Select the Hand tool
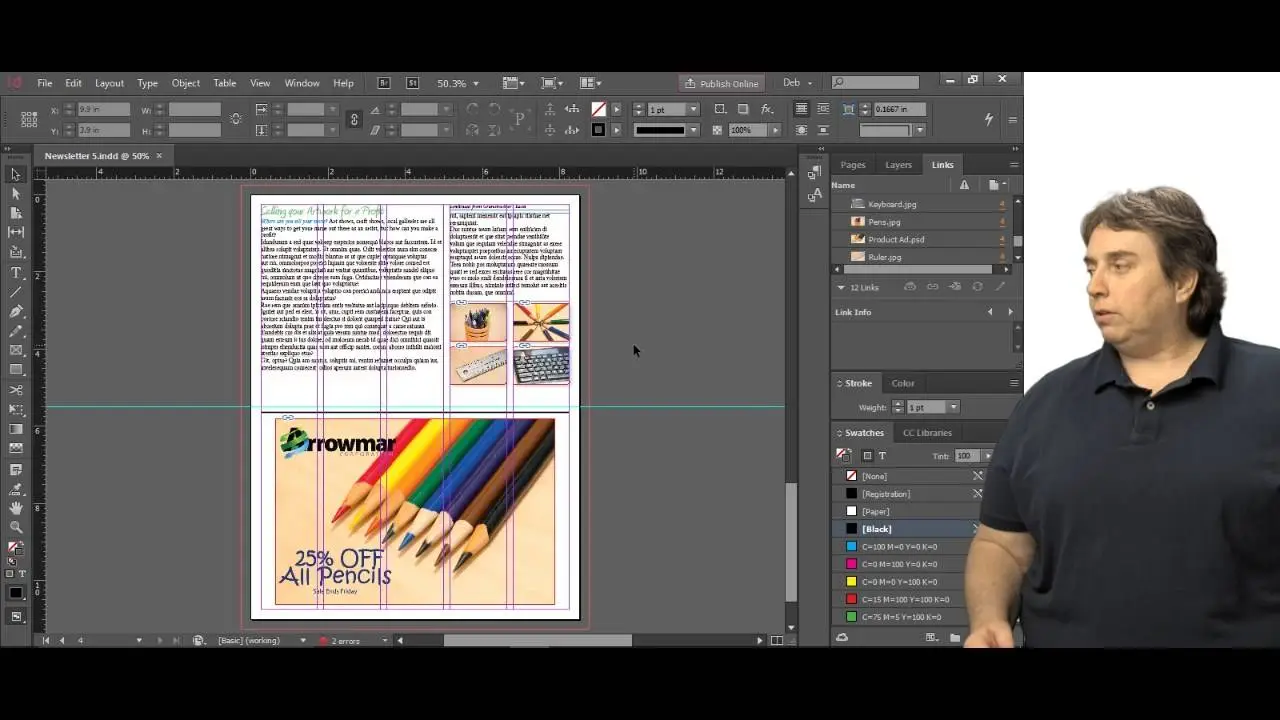This screenshot has height=720, width=1280. click(x=16, y=508)
